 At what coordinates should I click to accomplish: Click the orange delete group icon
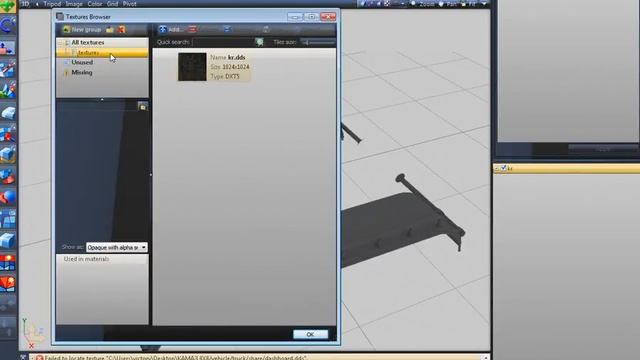[x=121, y=29]
